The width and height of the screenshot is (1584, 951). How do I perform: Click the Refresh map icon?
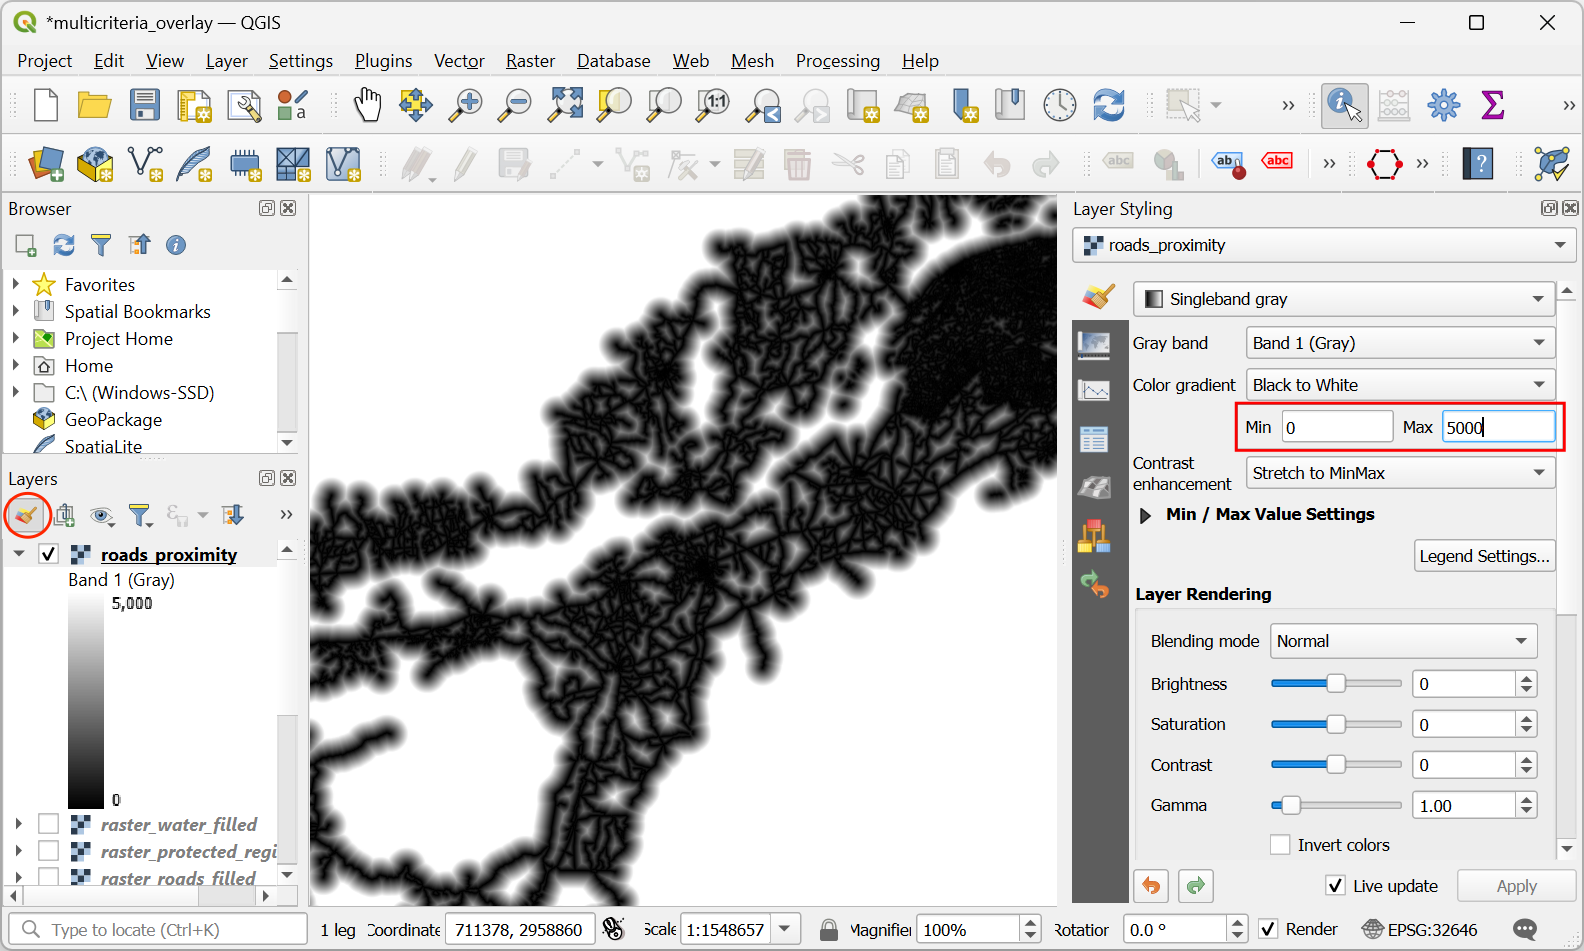click(x=1108, y=105)
